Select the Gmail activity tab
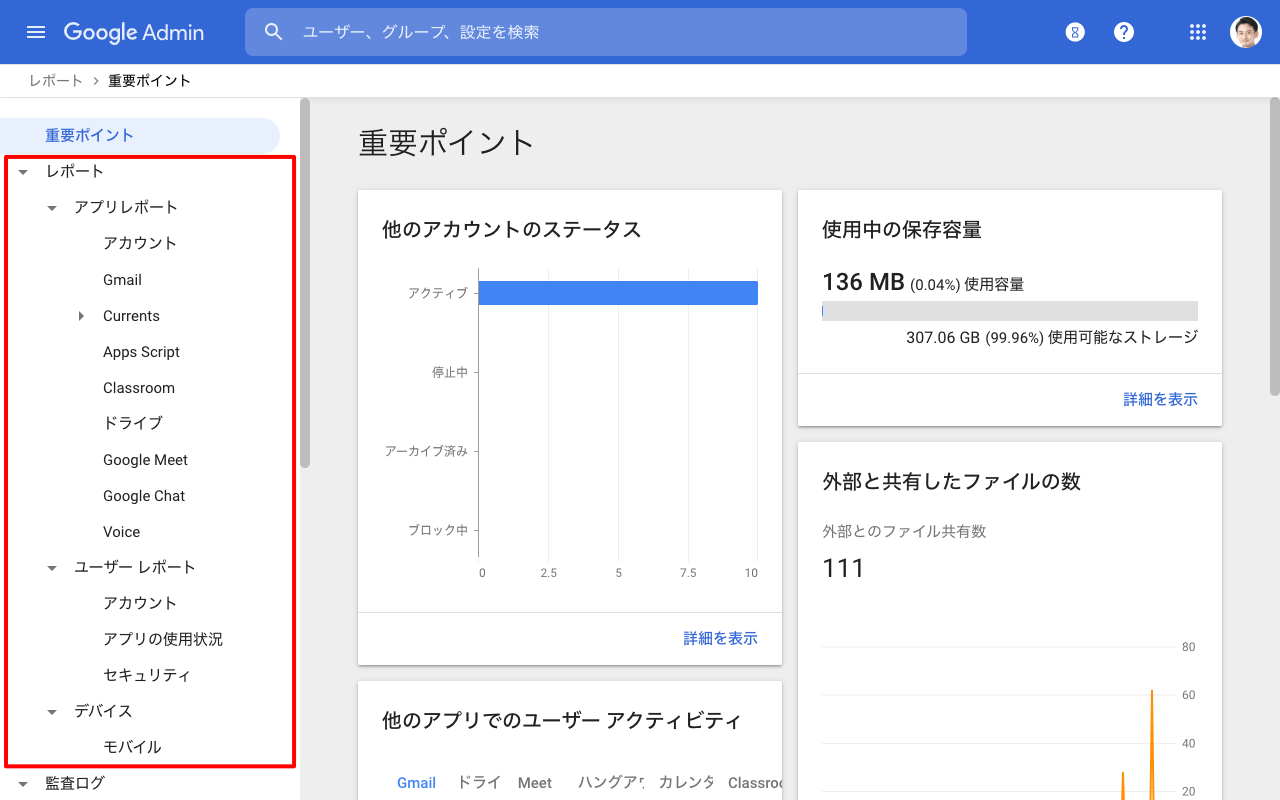The image size is (1280, 800). 416,783
